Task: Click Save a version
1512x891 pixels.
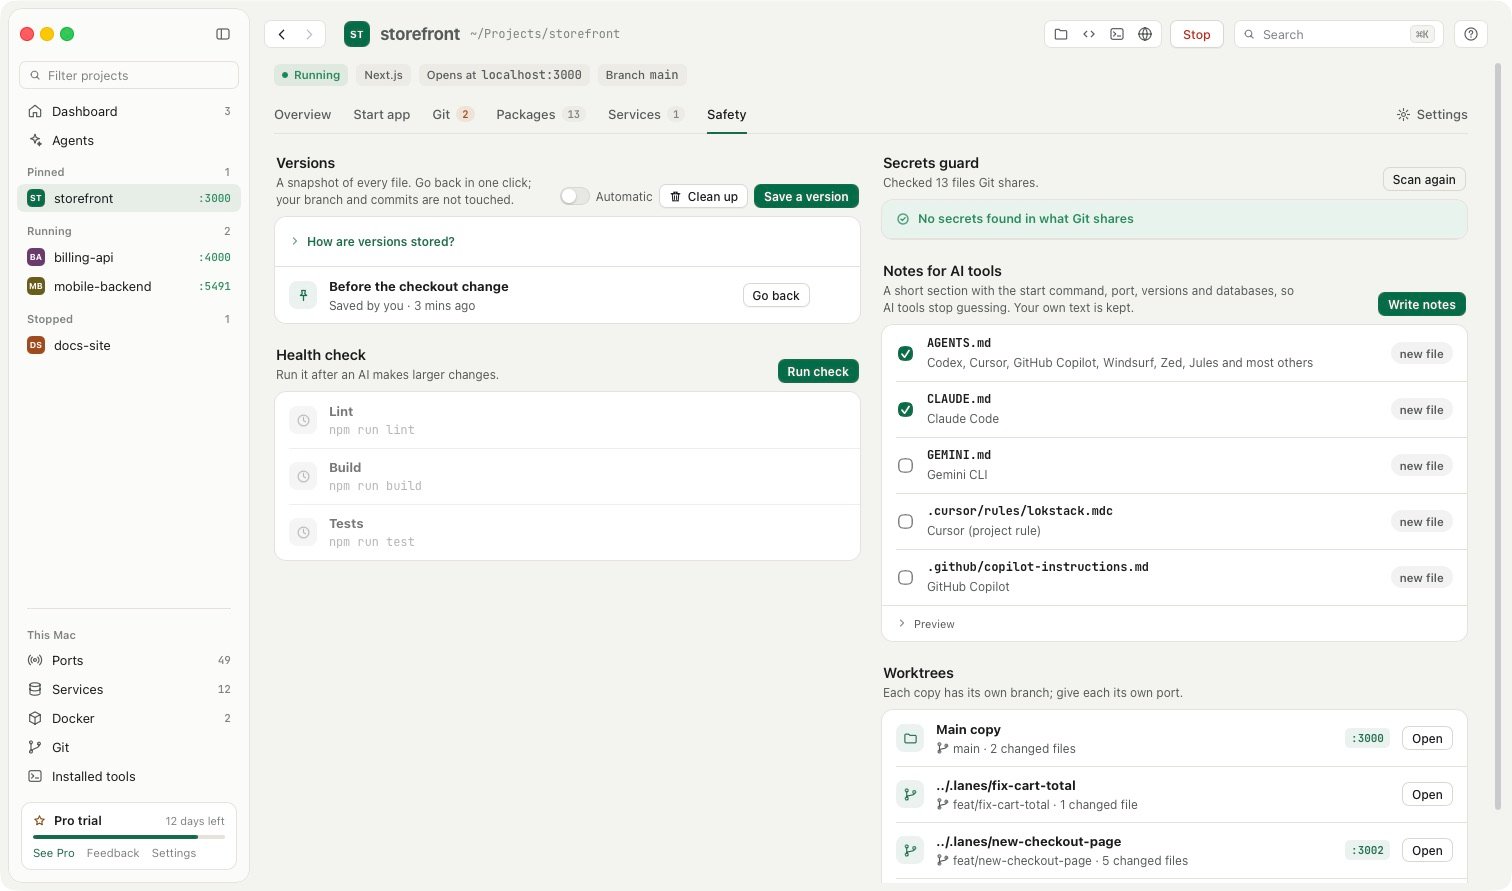Action: 806,197
